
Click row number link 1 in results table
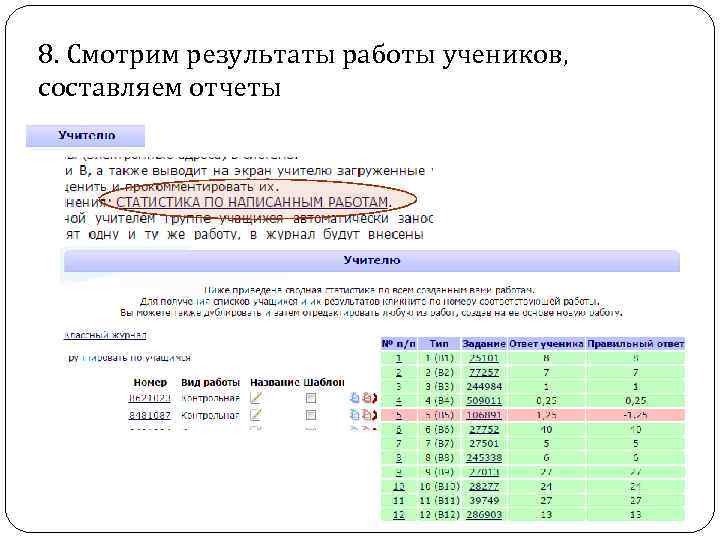[x=399, y=358]
